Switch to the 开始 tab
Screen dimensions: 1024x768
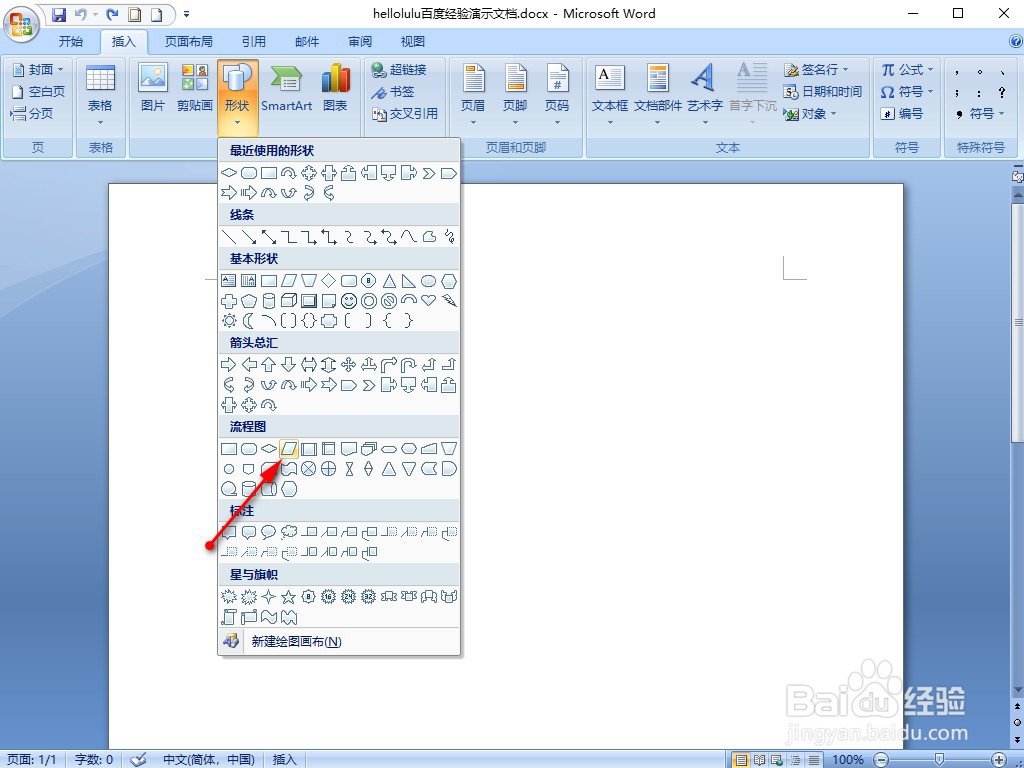pyautogui.click(x=71, y=42)
